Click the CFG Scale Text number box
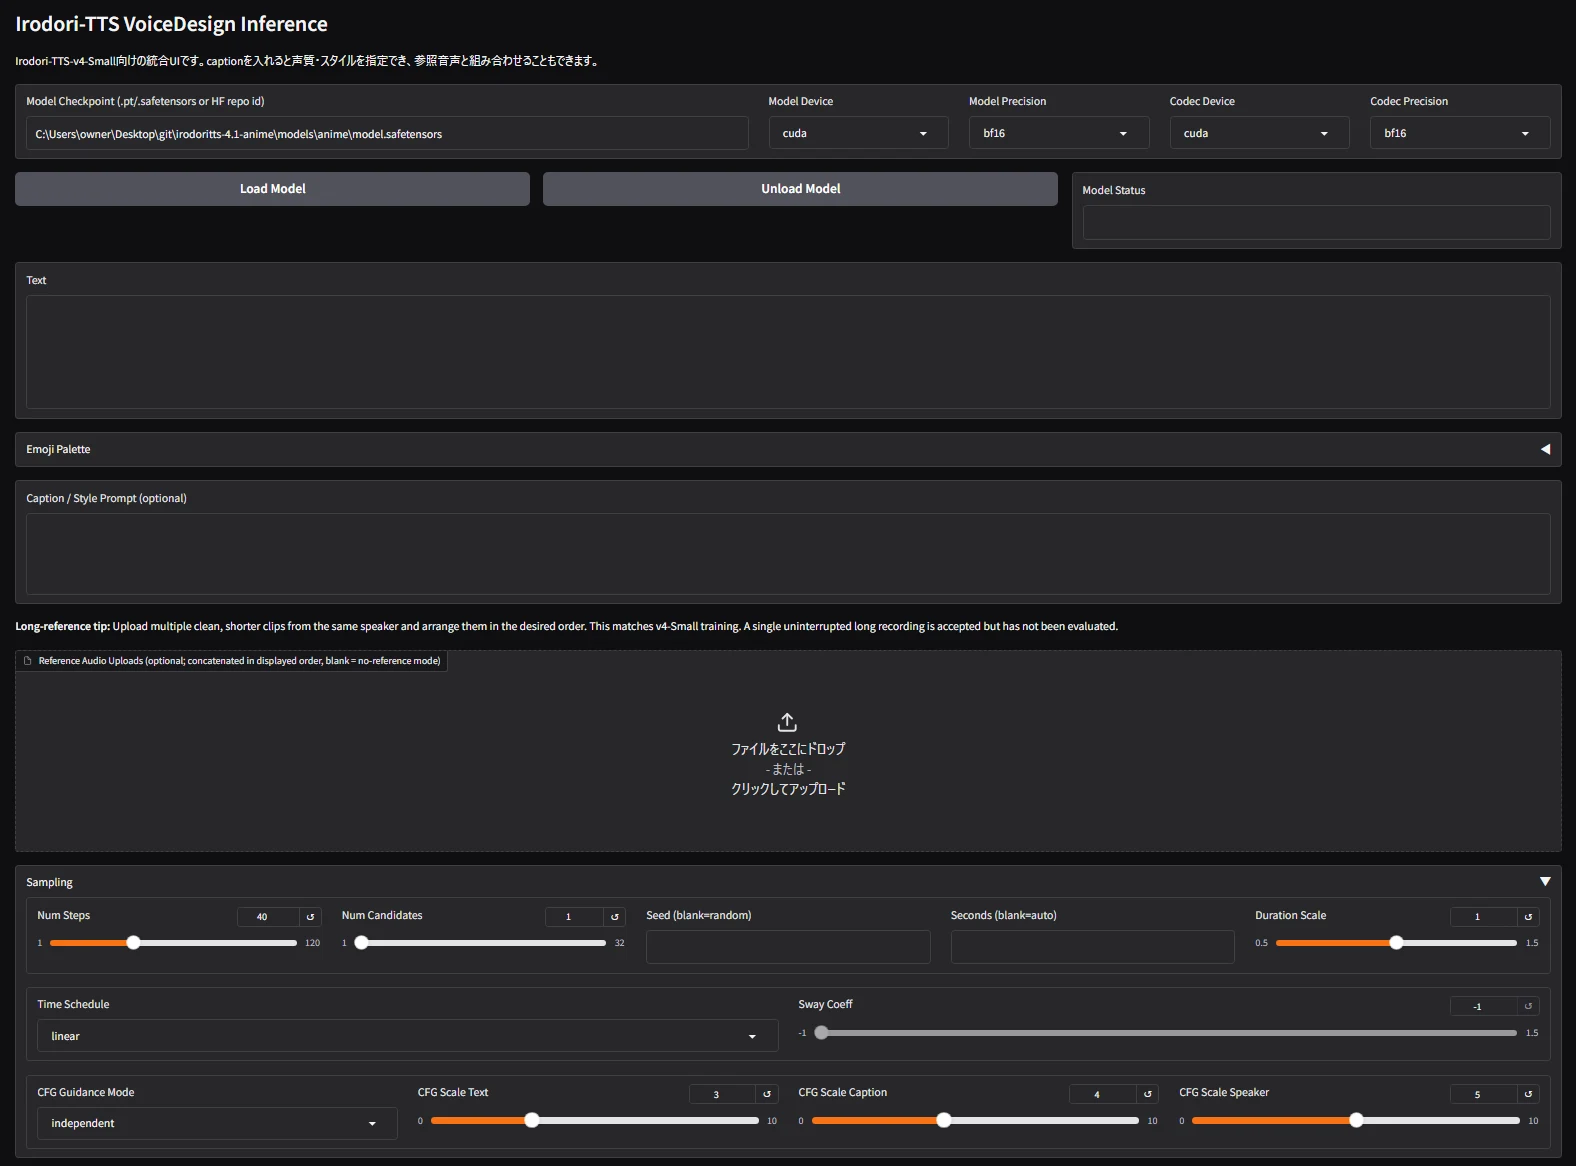Screen dimensions: 1576x1166 coord(722,1094)
